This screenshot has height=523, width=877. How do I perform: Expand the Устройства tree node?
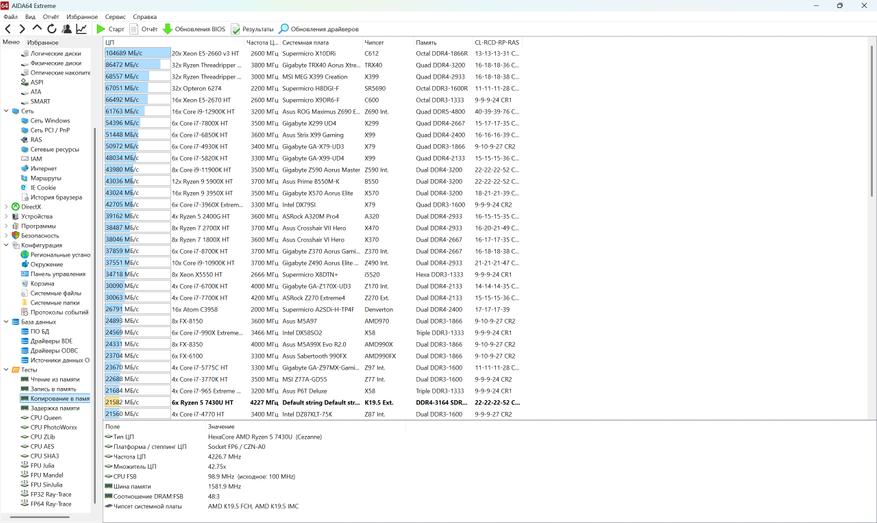pos(6,216)
